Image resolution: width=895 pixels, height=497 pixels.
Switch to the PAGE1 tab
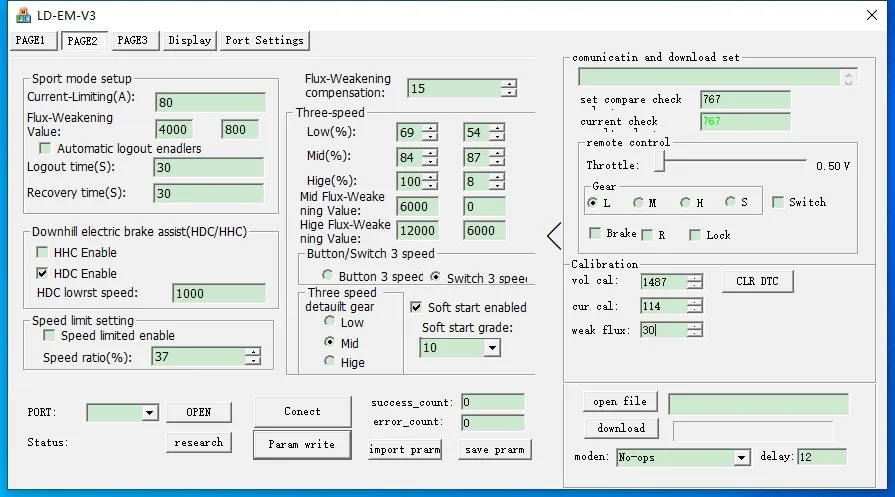[33, 41]
